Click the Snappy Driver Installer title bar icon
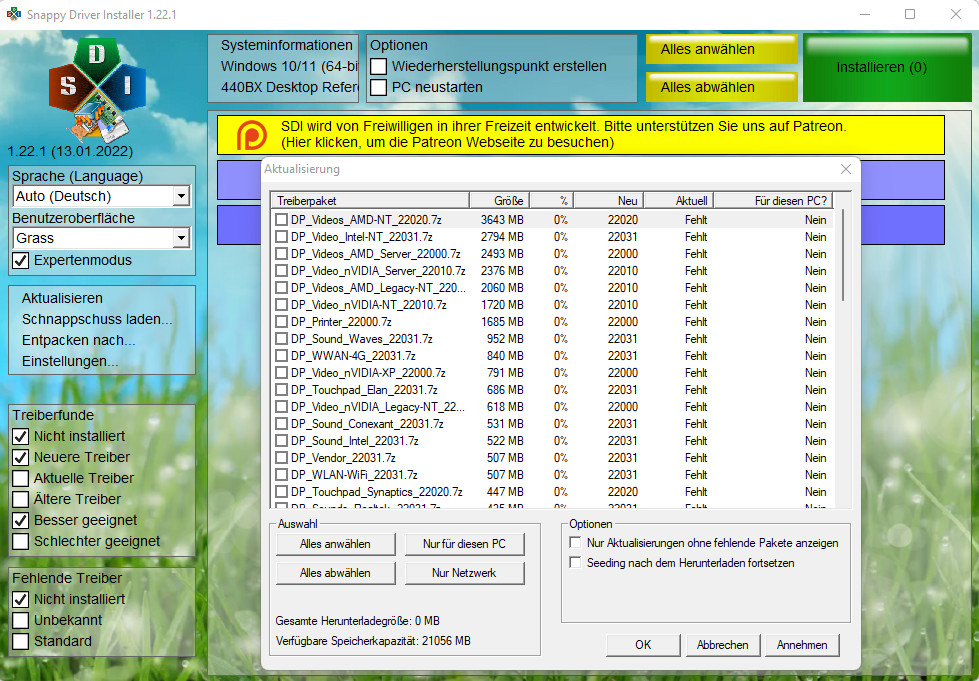Screen dimensions: 979x681 click(x=12, y=14)
